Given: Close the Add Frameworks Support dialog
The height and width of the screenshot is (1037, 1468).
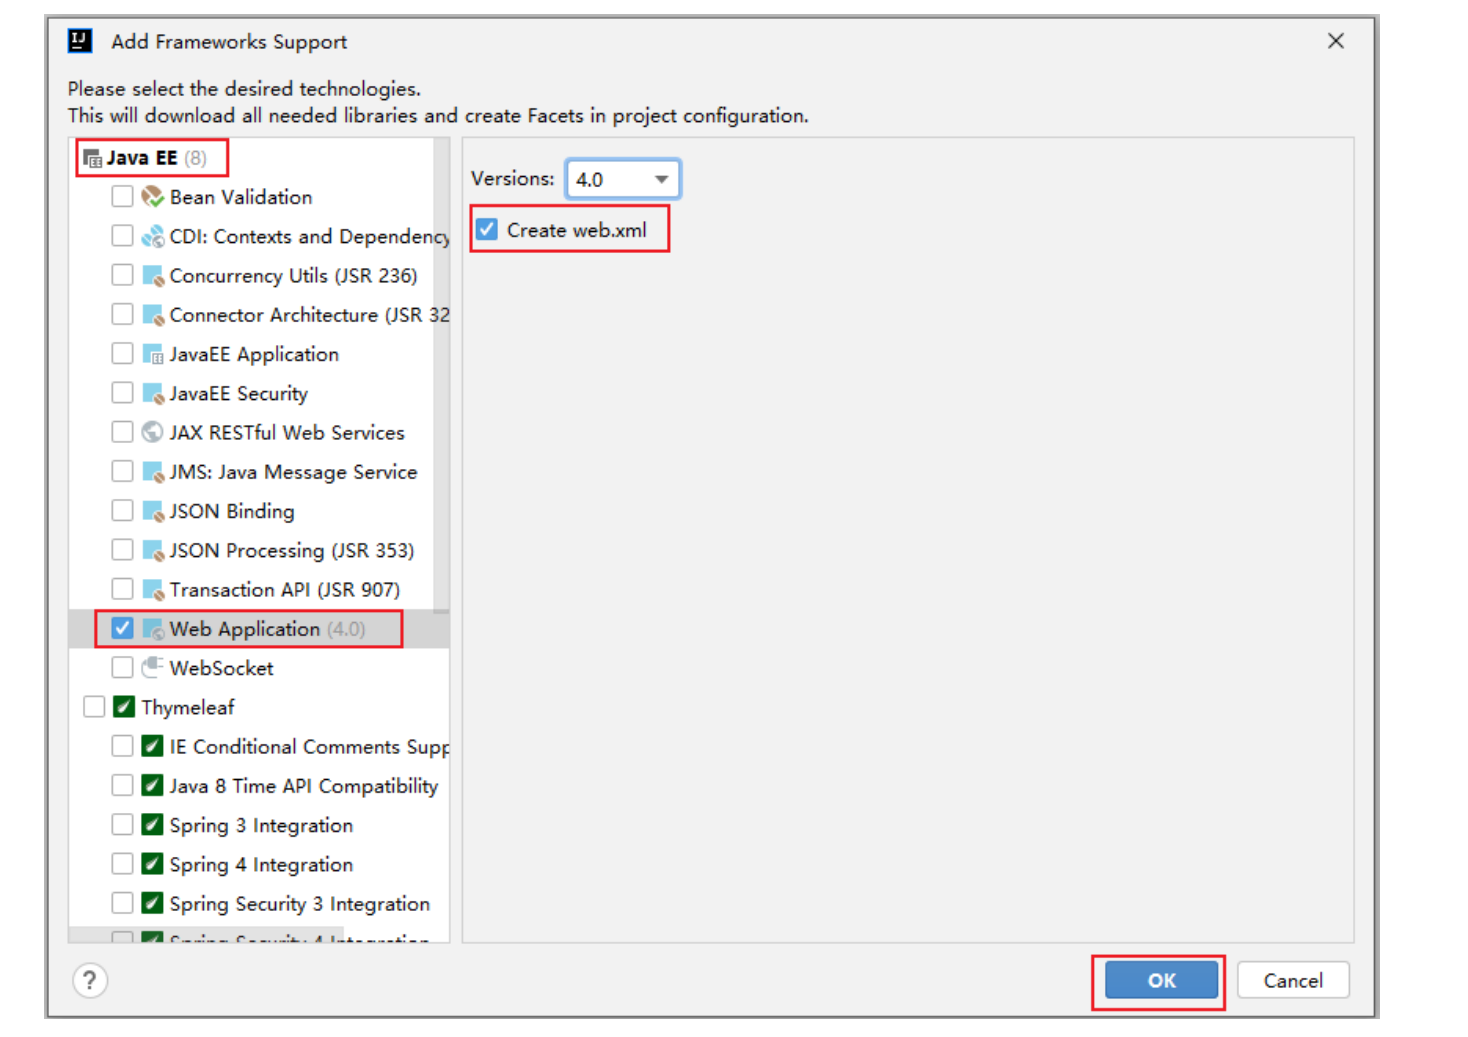Looking at the screenshot, I should tap(1336, 41).
